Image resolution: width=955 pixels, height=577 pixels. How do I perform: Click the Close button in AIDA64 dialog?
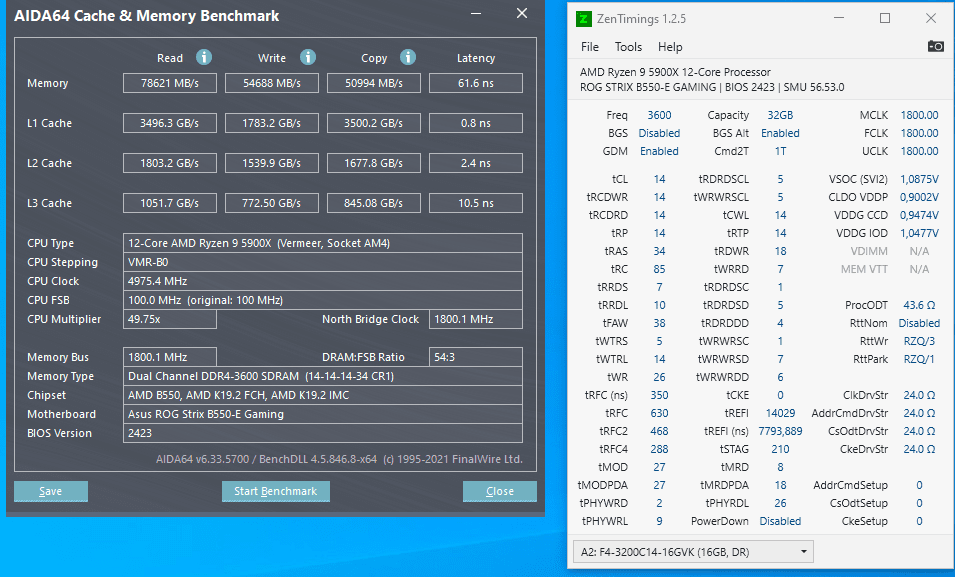click(499, 491)
